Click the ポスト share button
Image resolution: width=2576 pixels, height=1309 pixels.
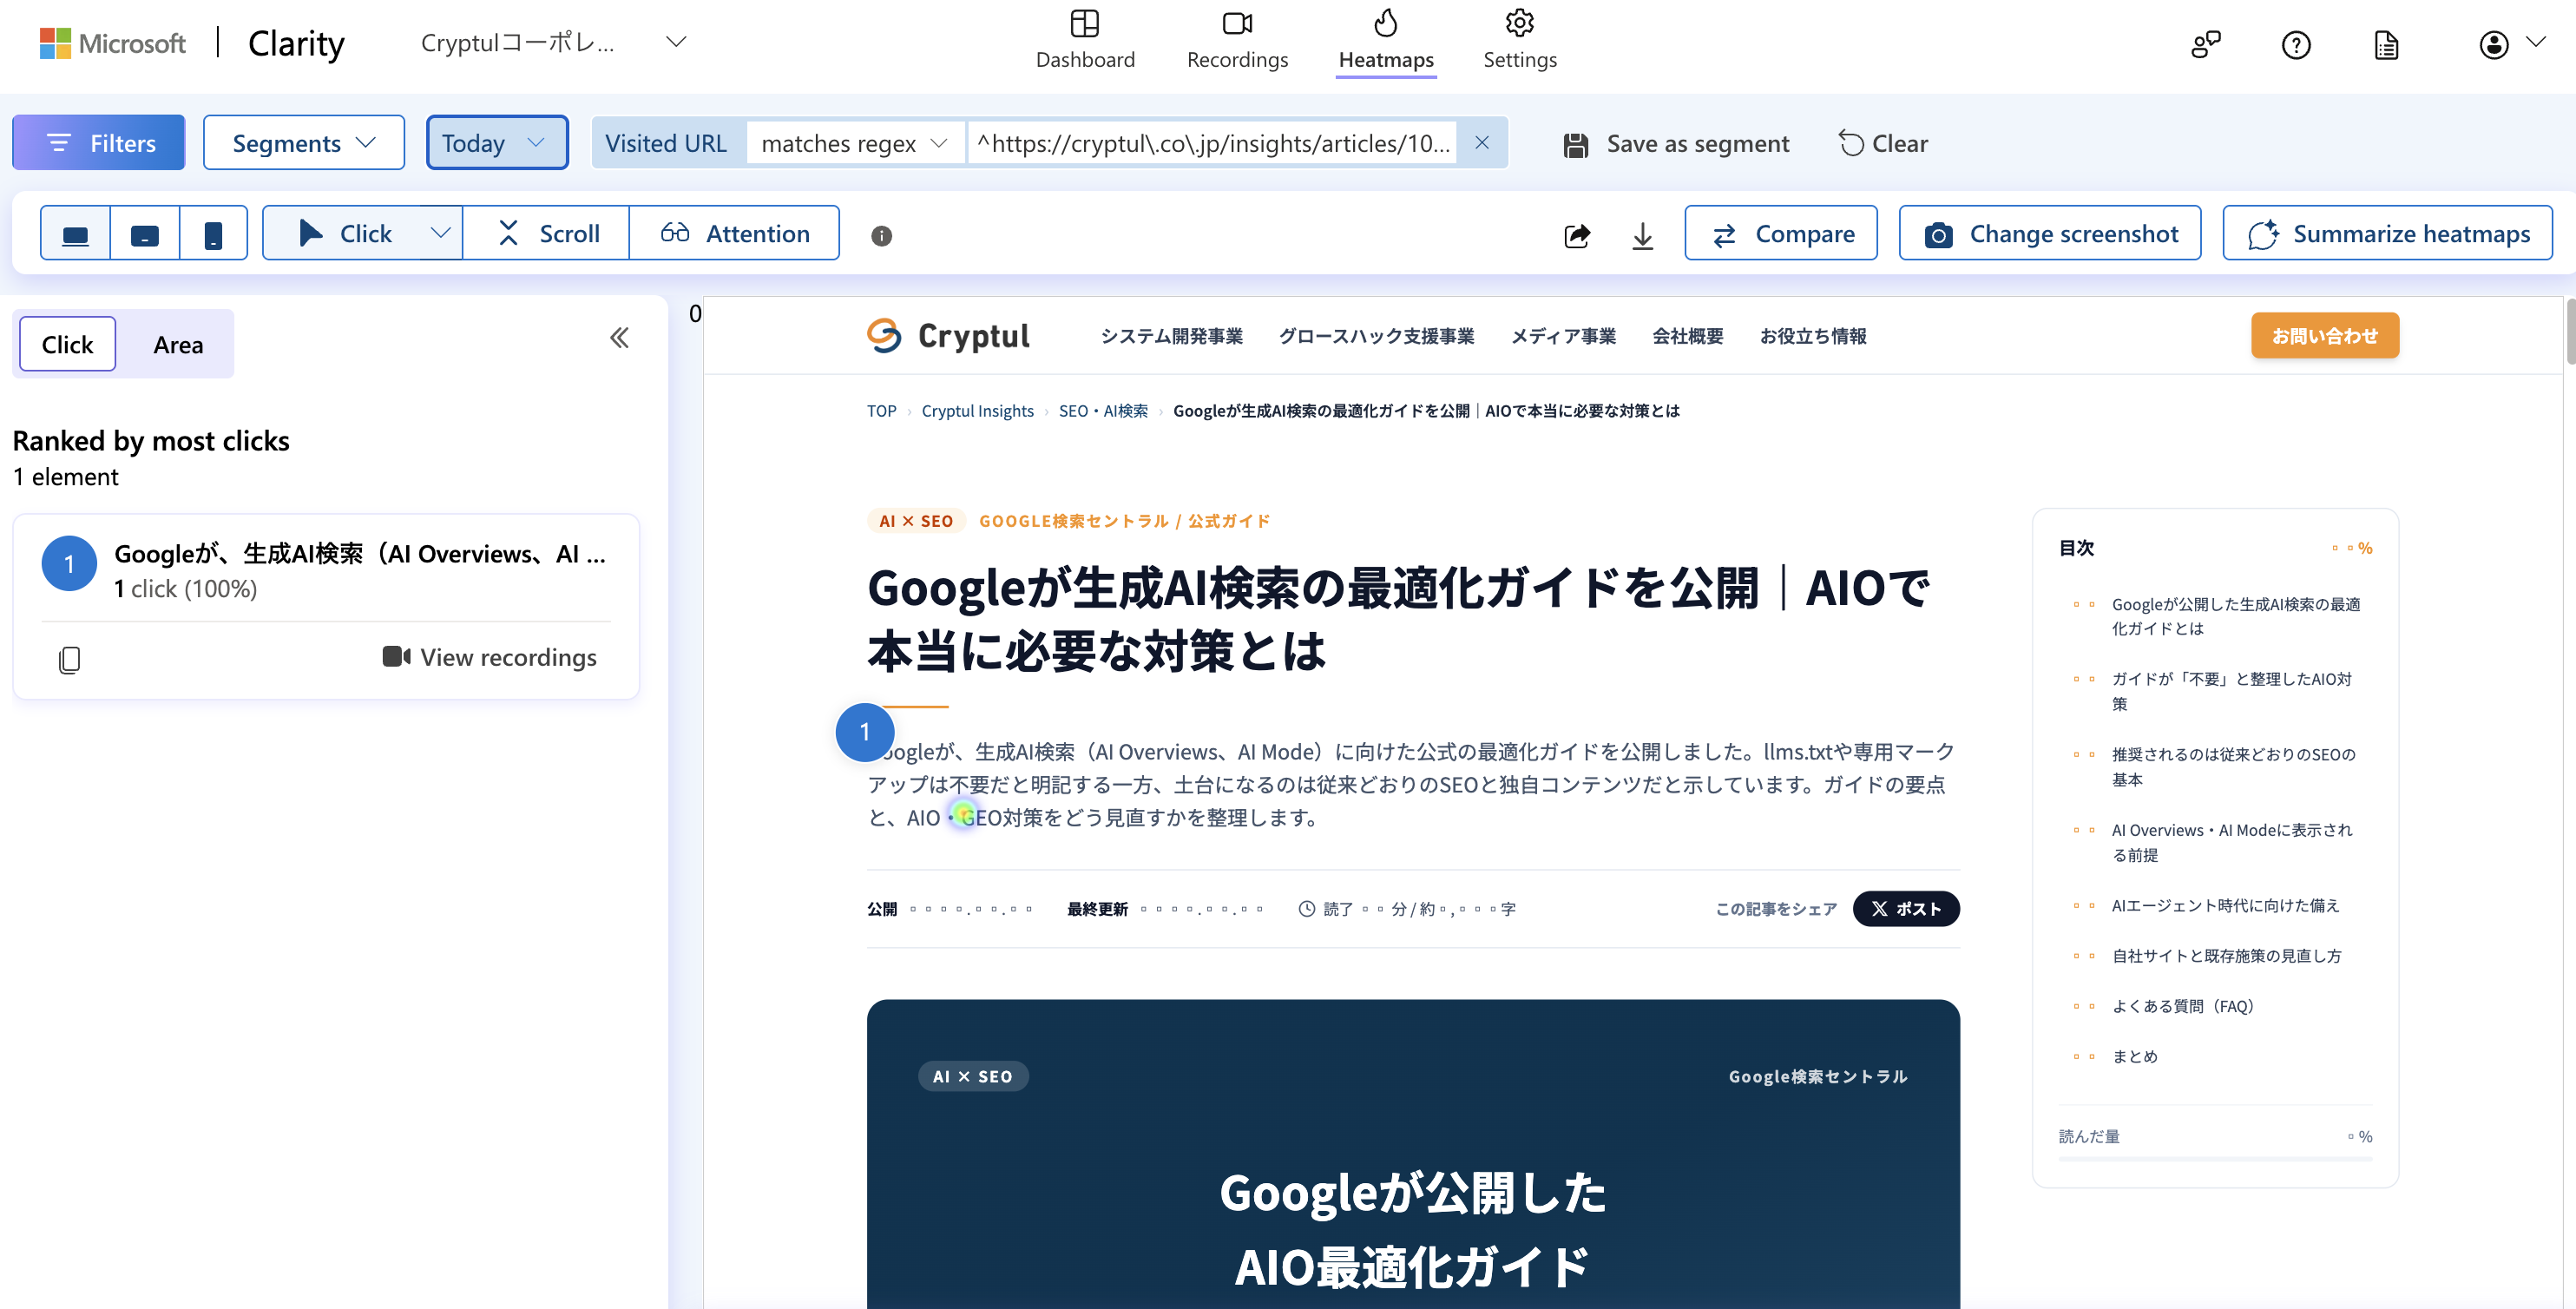tap(1906, 909)
